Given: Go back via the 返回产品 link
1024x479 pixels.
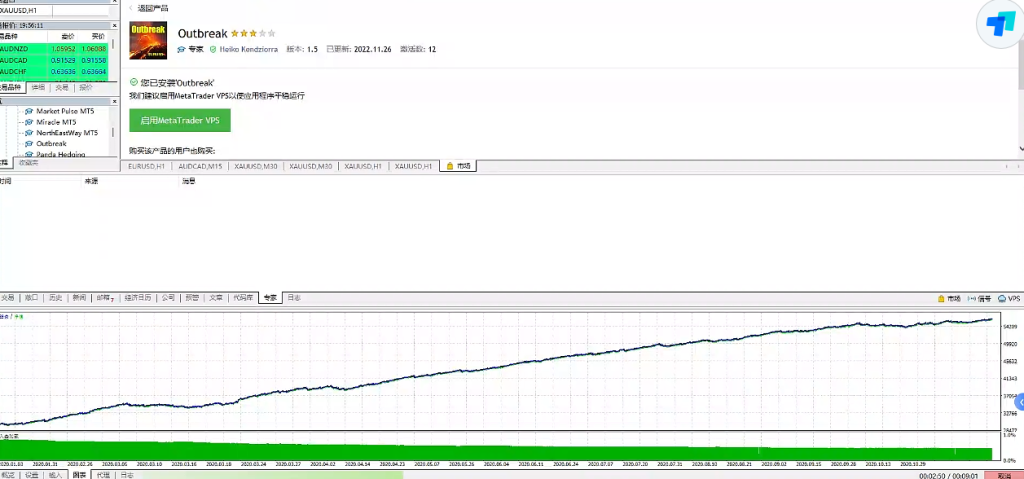Looking at the screenshot, I should click(x=154, y=8).
